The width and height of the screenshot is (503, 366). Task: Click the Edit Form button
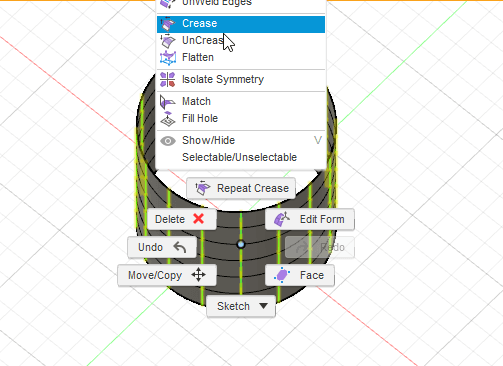(310, 219)
